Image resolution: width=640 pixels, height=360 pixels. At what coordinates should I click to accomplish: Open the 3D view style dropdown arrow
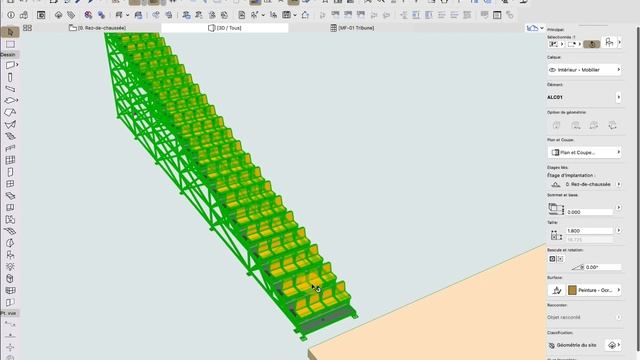click(x=542, y=28)
